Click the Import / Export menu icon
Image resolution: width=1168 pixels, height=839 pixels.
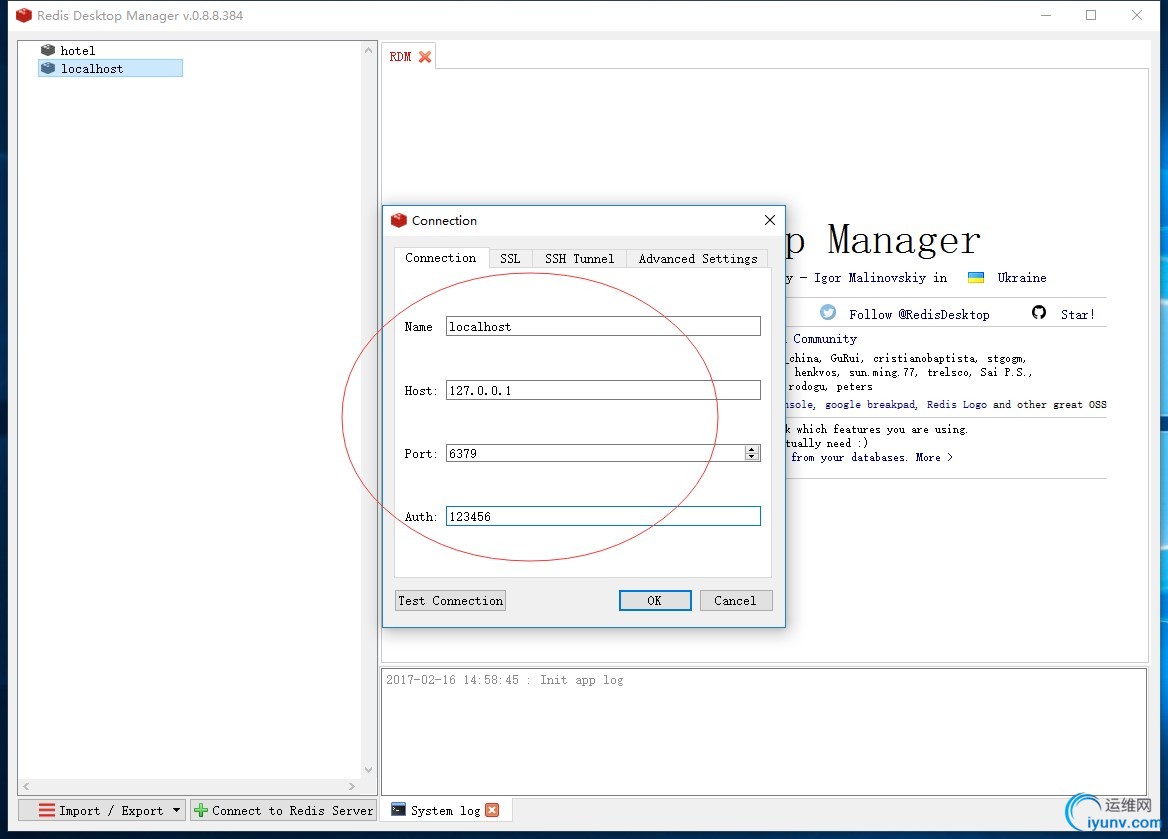click(x=47, y=810)
